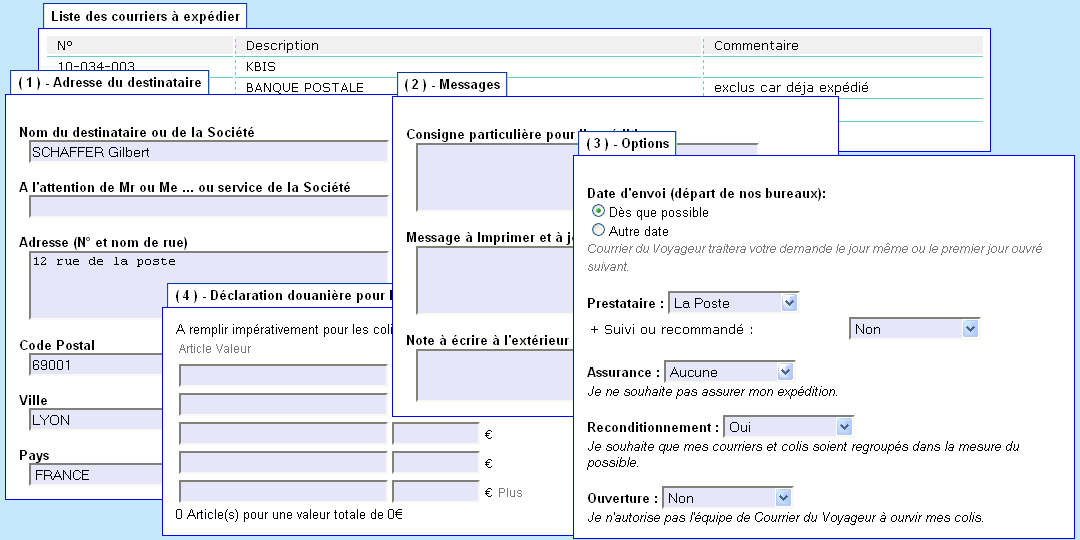Select the "Dès que possible" radio button
The image size is (1080, 540).
(599, 212)
